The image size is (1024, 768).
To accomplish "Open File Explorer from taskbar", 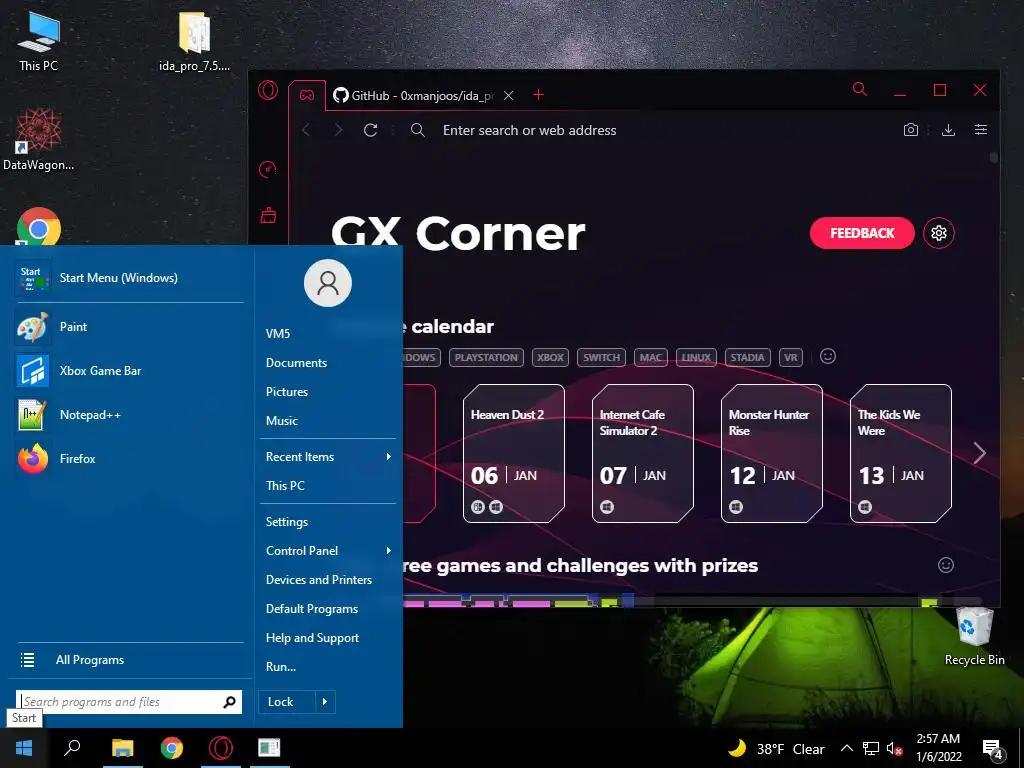I will click(x=122, y=748).
